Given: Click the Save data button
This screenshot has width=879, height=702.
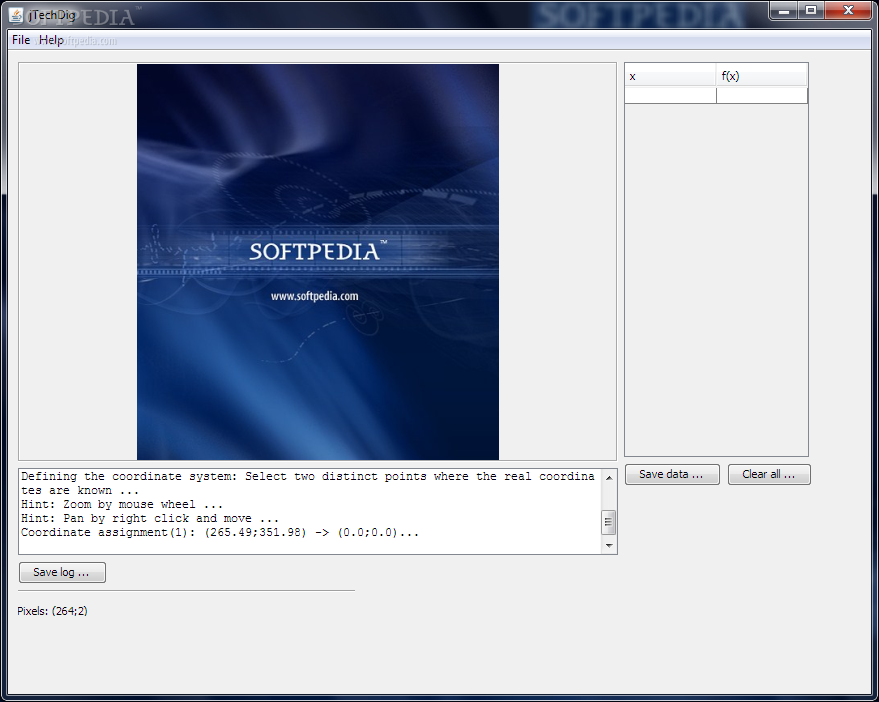Looking at the screenshot, I should (x=672, y=474).
